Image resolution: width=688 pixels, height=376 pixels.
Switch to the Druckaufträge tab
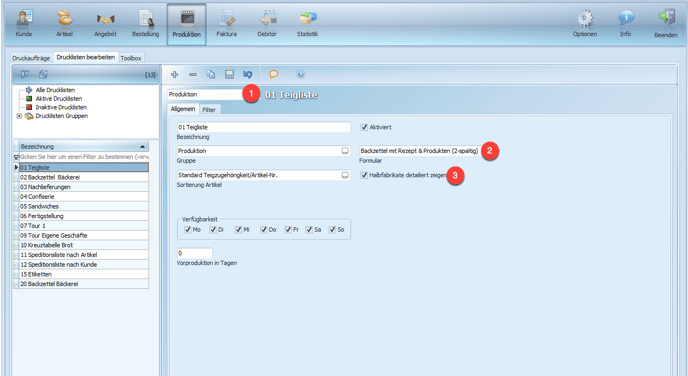point(31,58)
